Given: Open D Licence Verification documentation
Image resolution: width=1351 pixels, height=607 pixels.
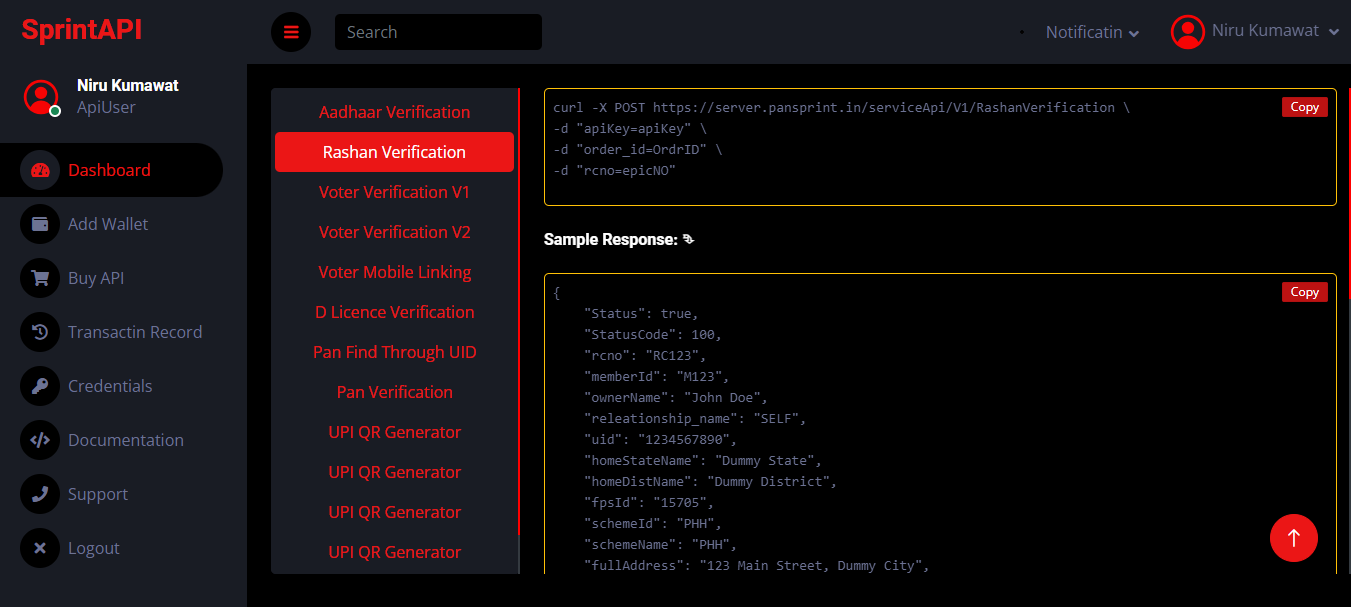Looking at the screenshot, I should click(394, 312).
